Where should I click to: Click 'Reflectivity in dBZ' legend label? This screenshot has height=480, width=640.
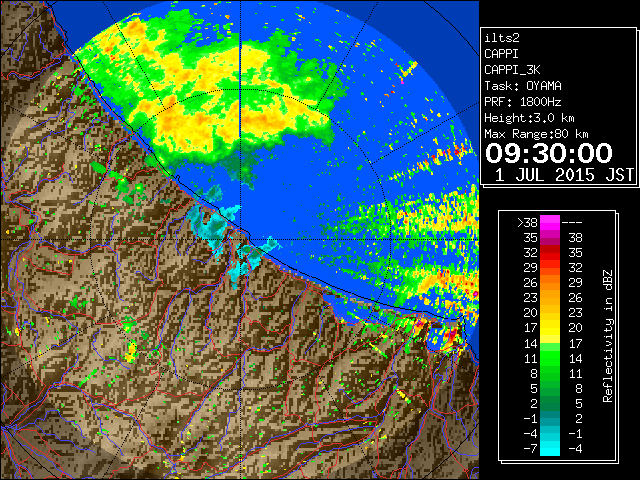(x=608, y=336)
